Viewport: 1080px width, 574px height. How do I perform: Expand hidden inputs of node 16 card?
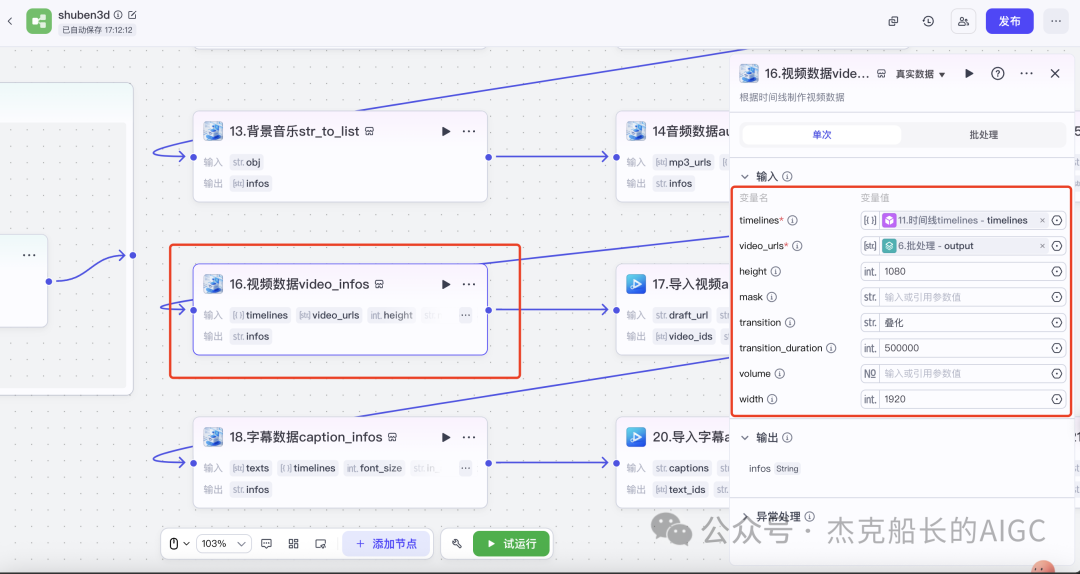[466, 315]
